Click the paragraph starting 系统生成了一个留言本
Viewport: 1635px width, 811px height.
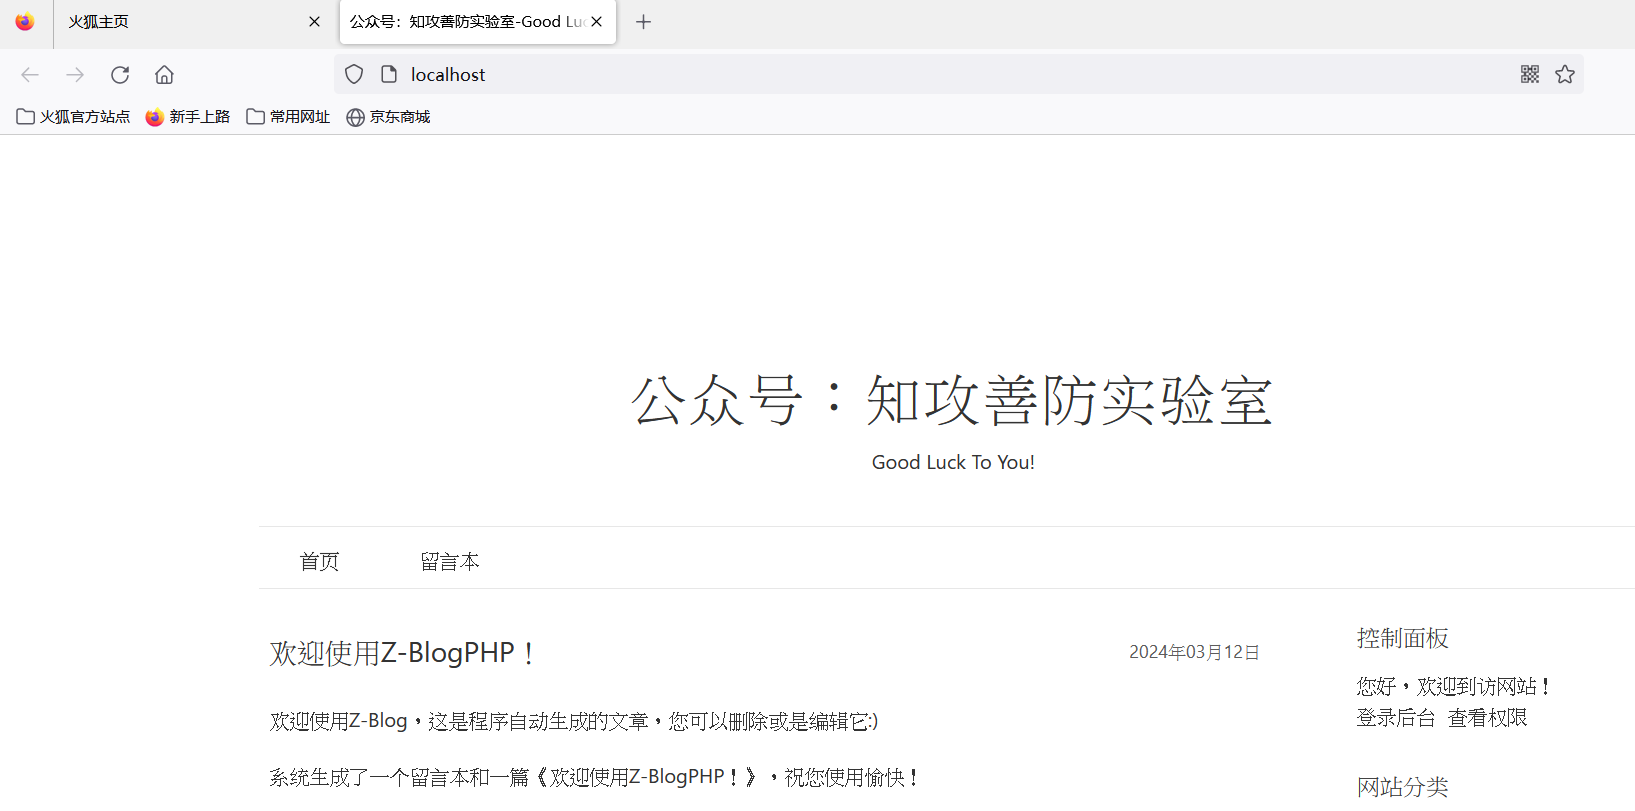(596, 777)
